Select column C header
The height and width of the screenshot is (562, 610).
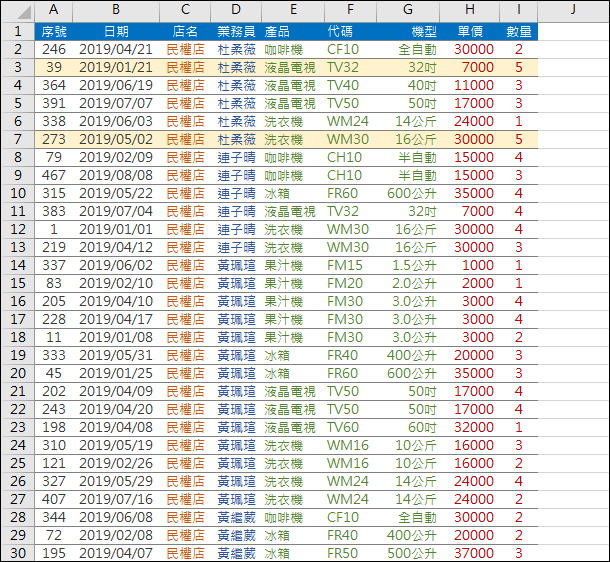click(185, 10)
